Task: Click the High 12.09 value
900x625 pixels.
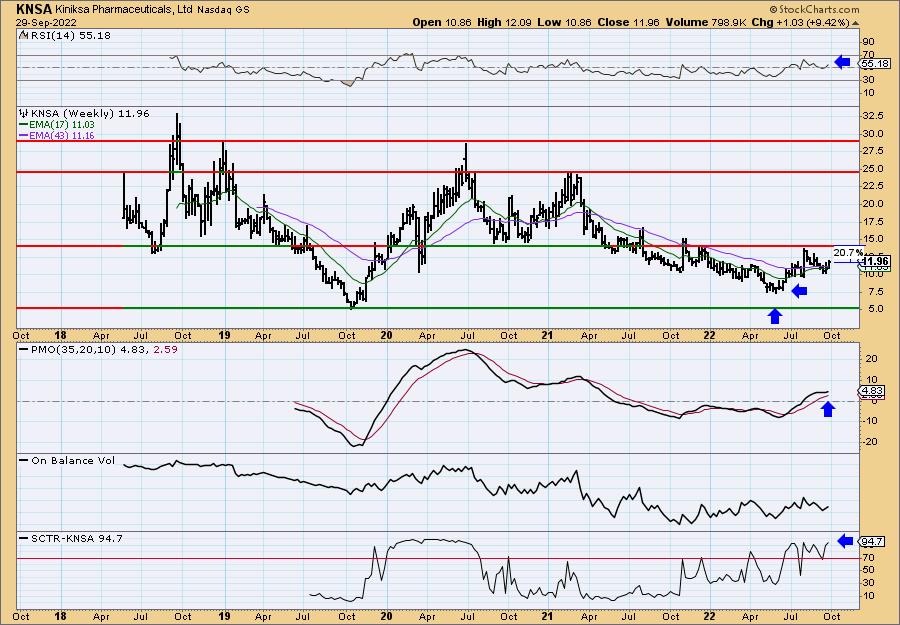Action: pyautogui.click(x=504, y=22)
